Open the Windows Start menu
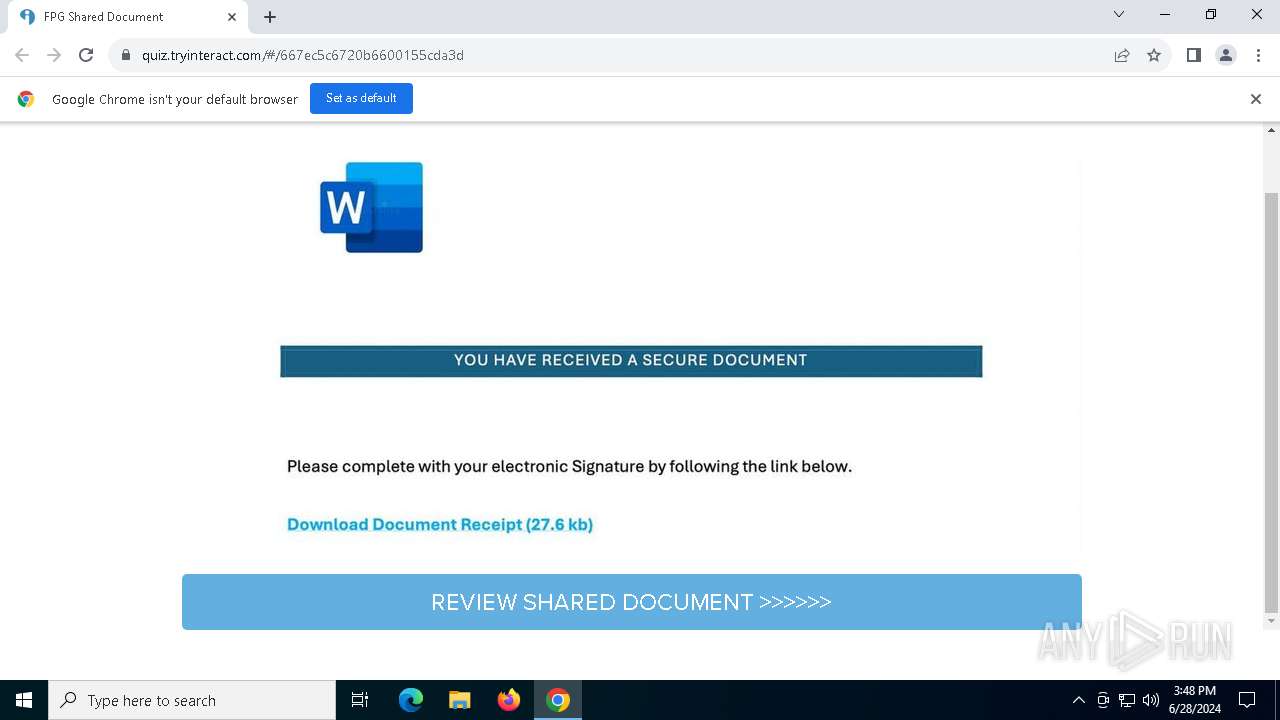Viewport: 1280px width, 720px height. click(24, 700)
